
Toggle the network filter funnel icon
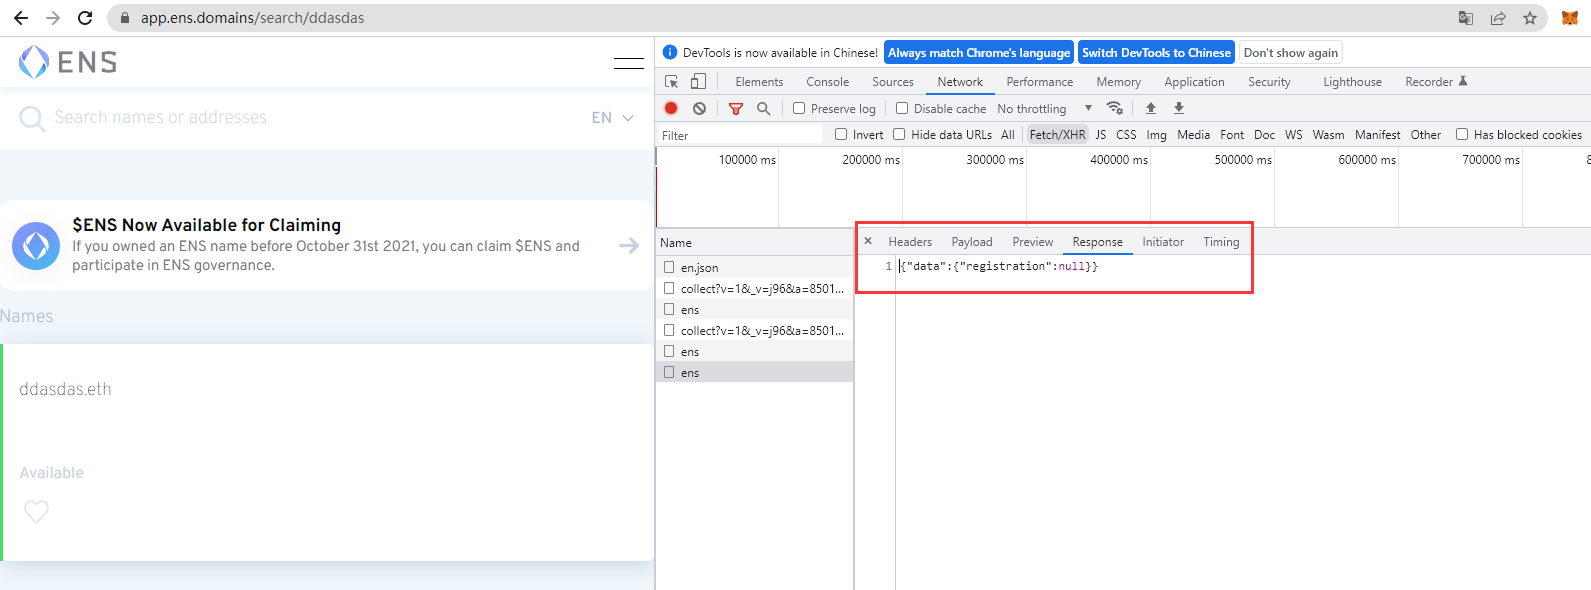pyautogui.click(x=736, y=108)
